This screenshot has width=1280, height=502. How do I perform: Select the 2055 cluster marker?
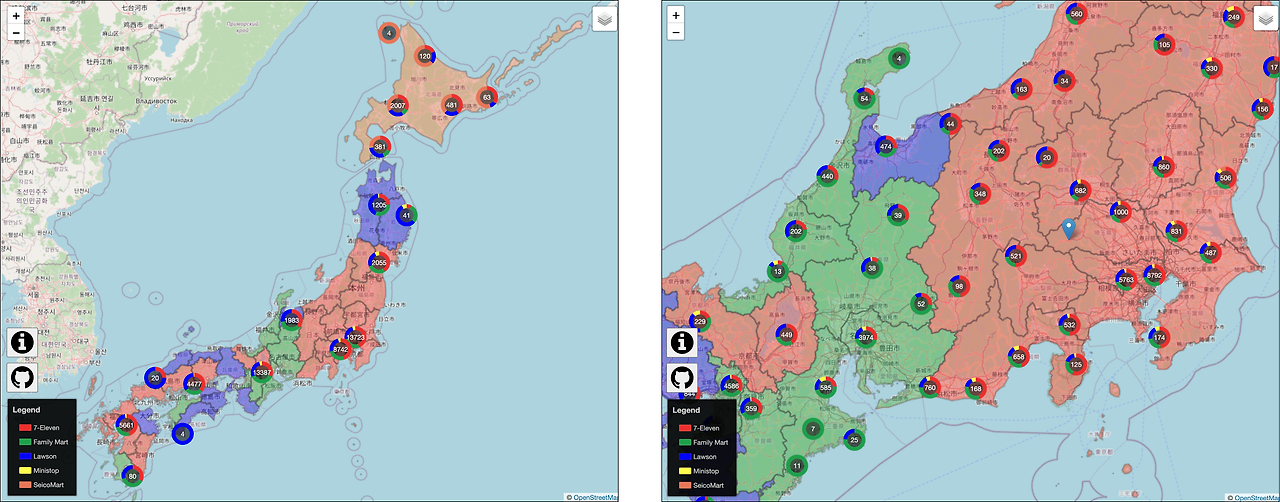(379, 263)
